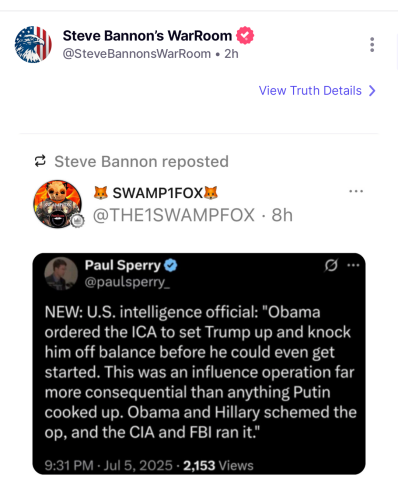
Task: Click Paul Sperry's profile photo
Action: (x=61, y=274)
